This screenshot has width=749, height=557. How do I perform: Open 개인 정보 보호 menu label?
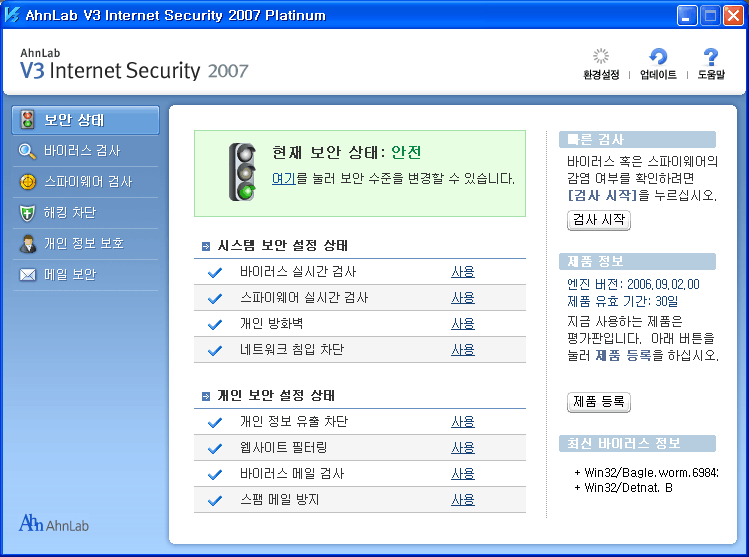[x=84, y=244]
